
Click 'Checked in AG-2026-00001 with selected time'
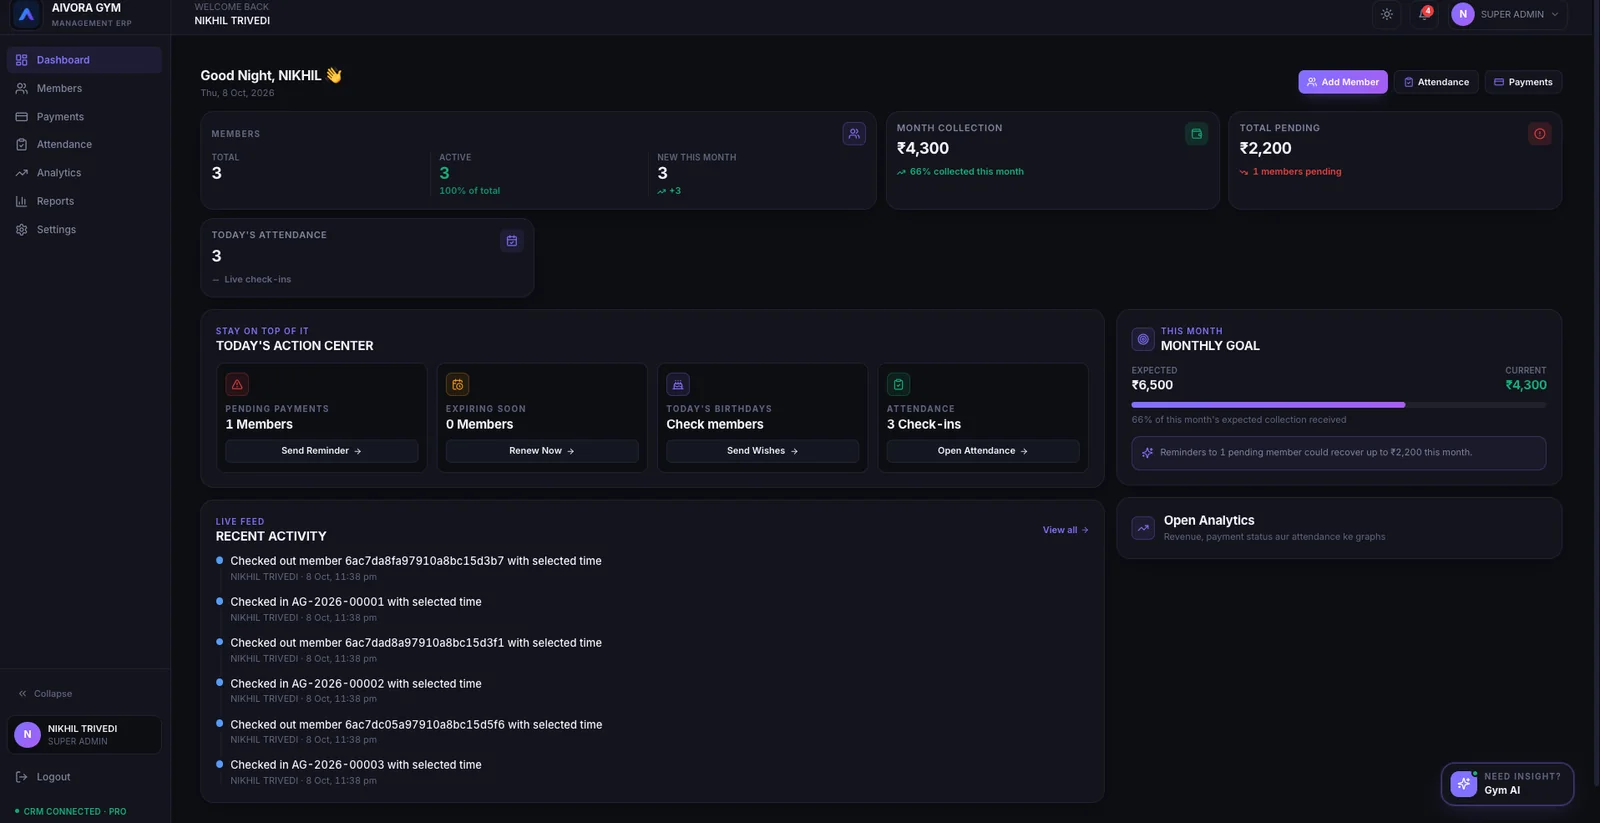coord(356,602)
